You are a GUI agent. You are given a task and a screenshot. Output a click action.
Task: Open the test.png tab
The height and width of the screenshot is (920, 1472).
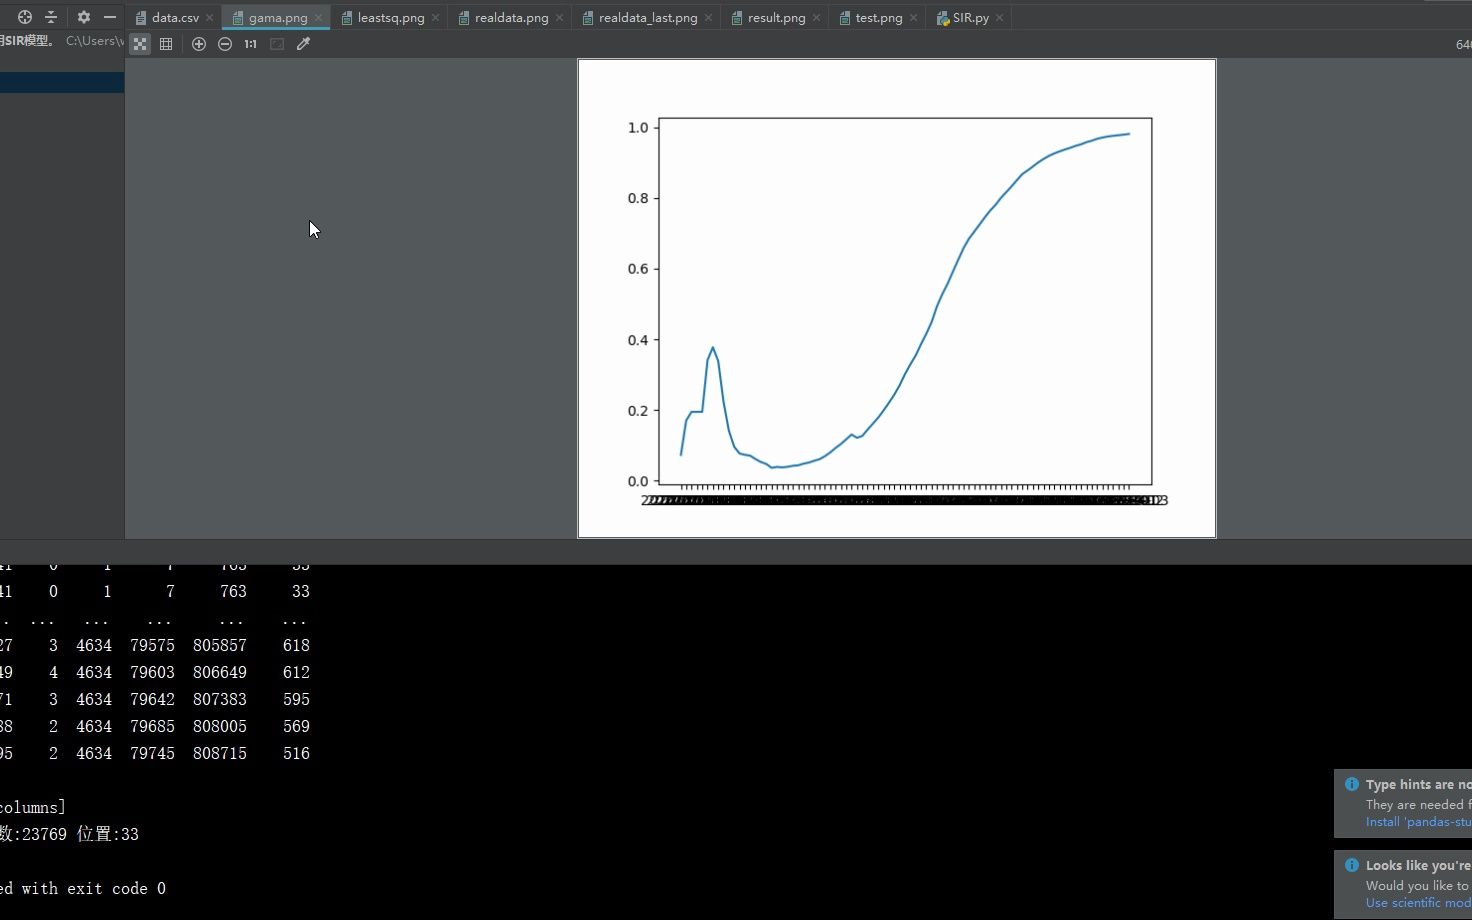click(x=879, y=18)
